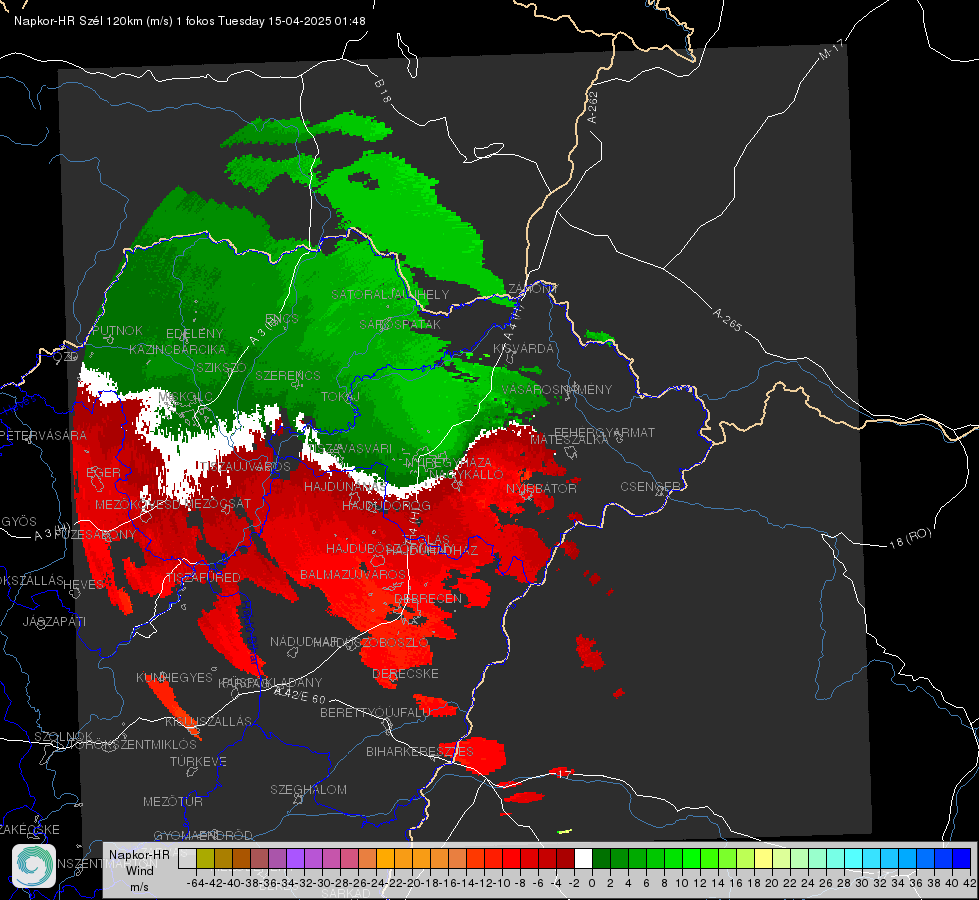This screenshot has height=900, width=979.
Task: Click the 18 (RO) road label
Action: 910,538
